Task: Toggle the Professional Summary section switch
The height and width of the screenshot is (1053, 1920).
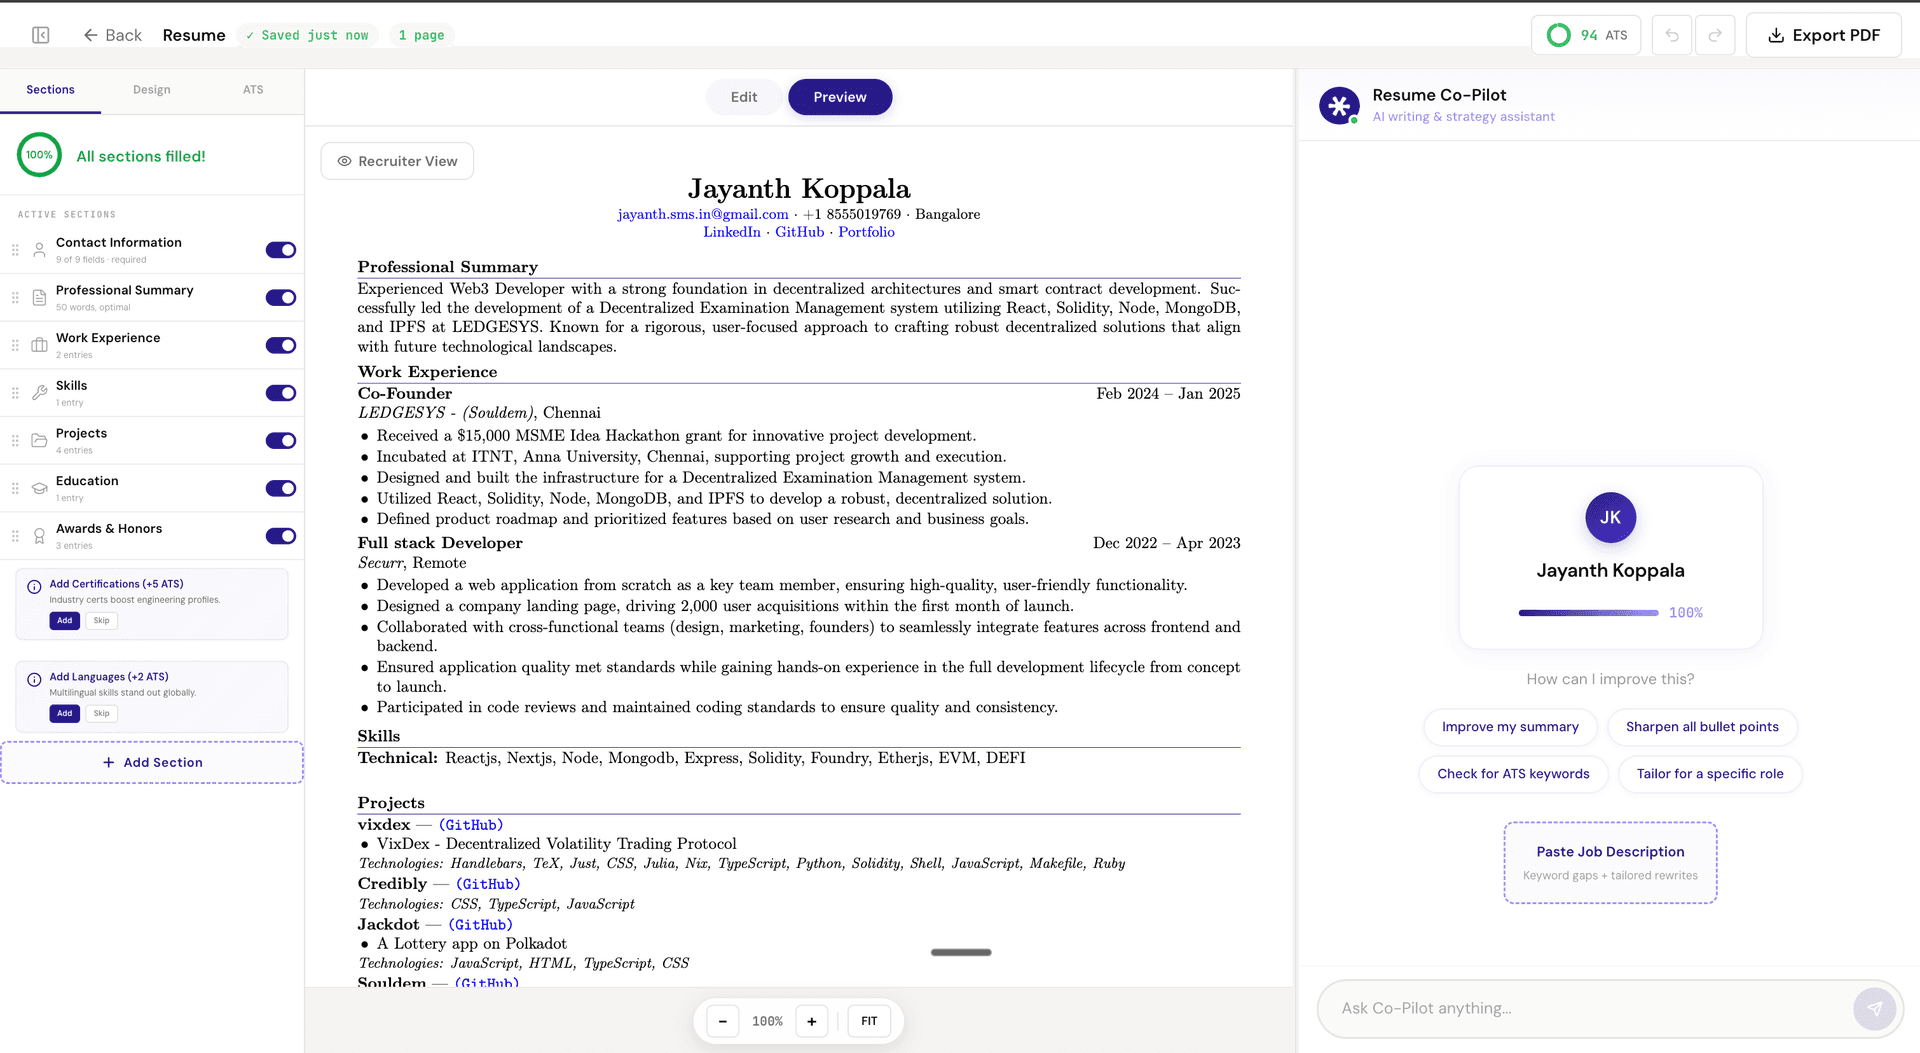Action: point(281,298)
